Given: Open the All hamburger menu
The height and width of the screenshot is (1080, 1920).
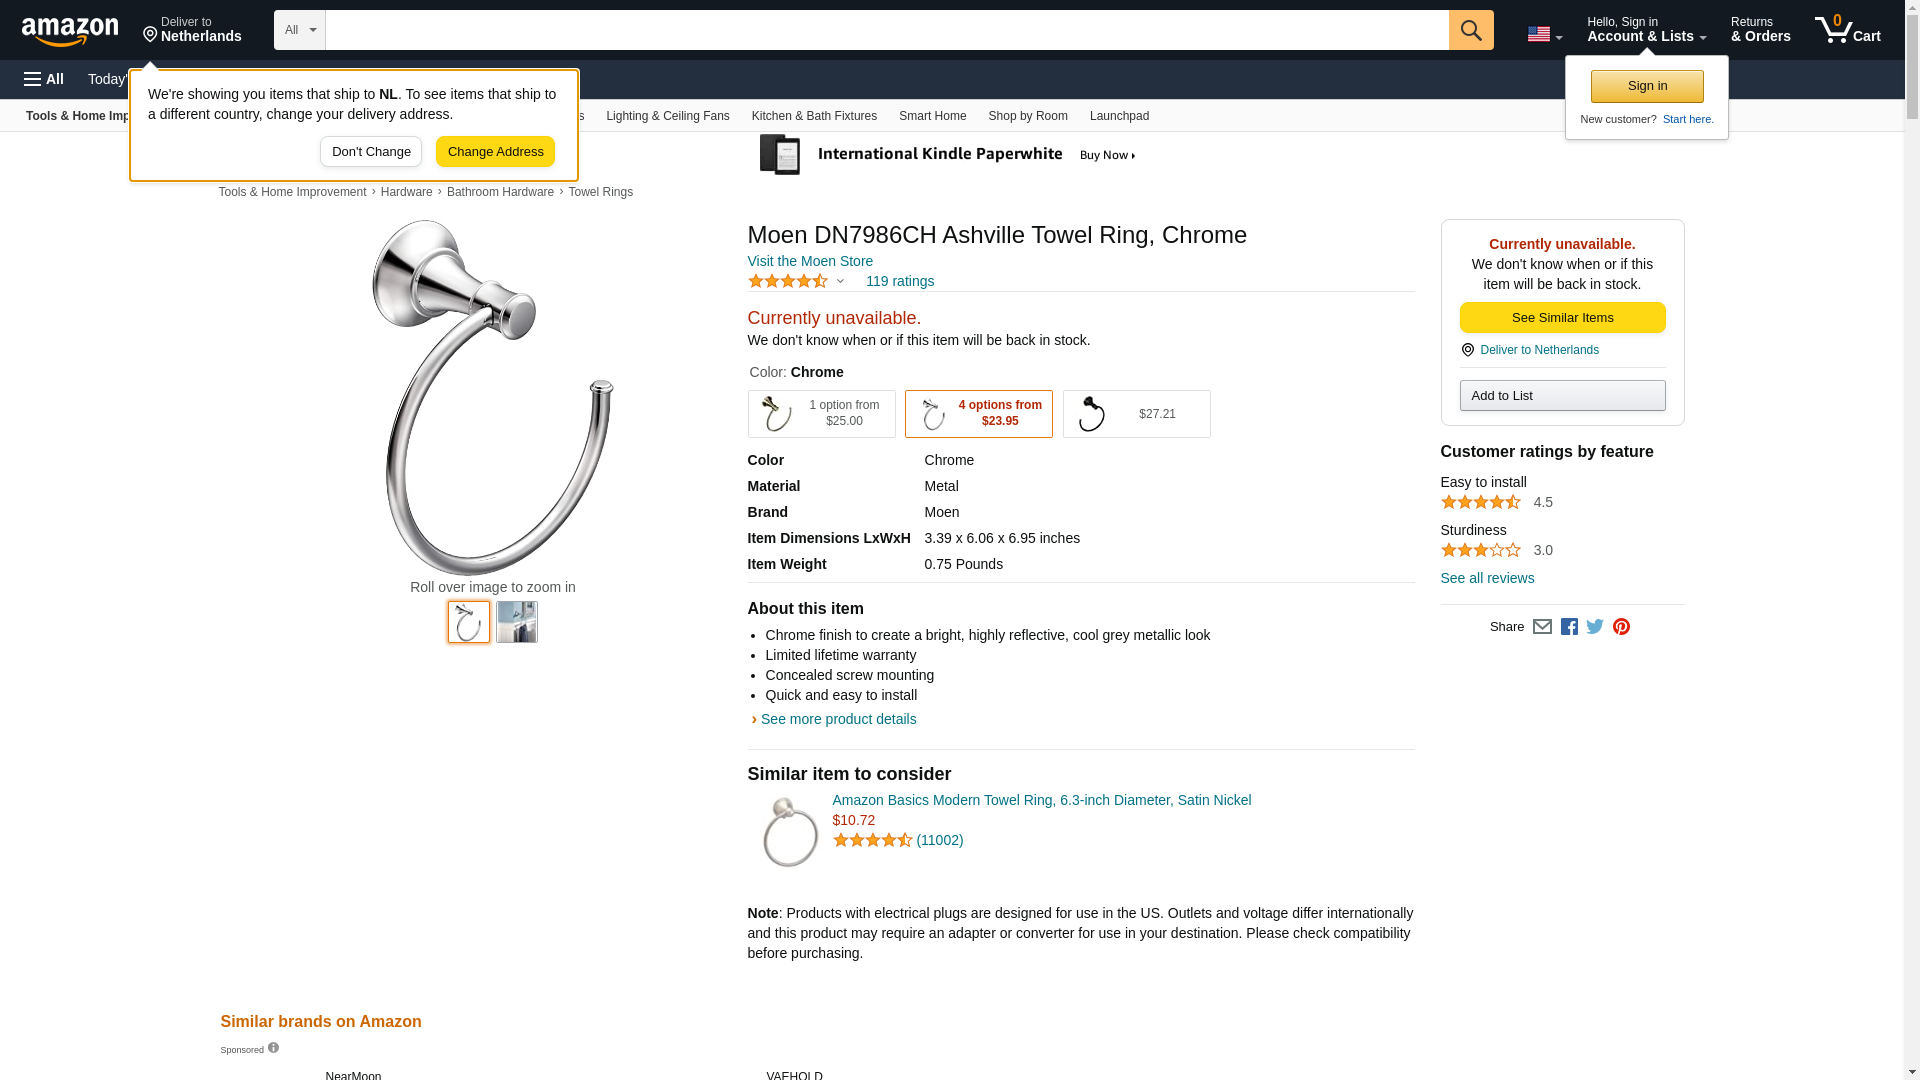Looking at the screenshot, I should pyautogui.click(x=44, y=79).
